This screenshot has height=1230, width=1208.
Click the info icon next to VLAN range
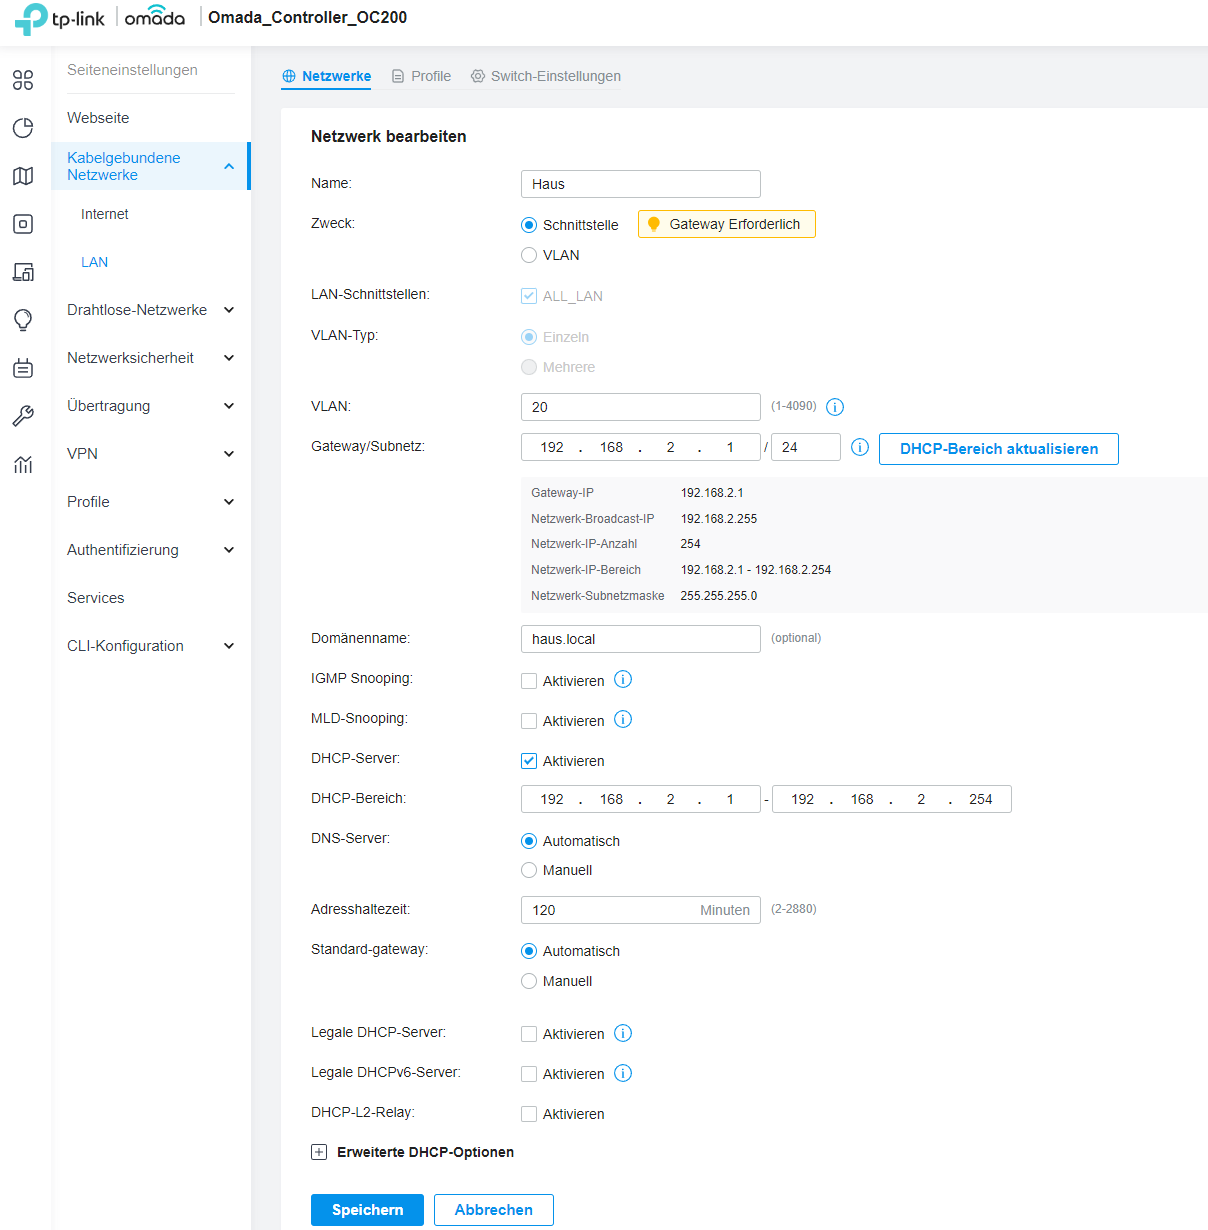[835, 407]
